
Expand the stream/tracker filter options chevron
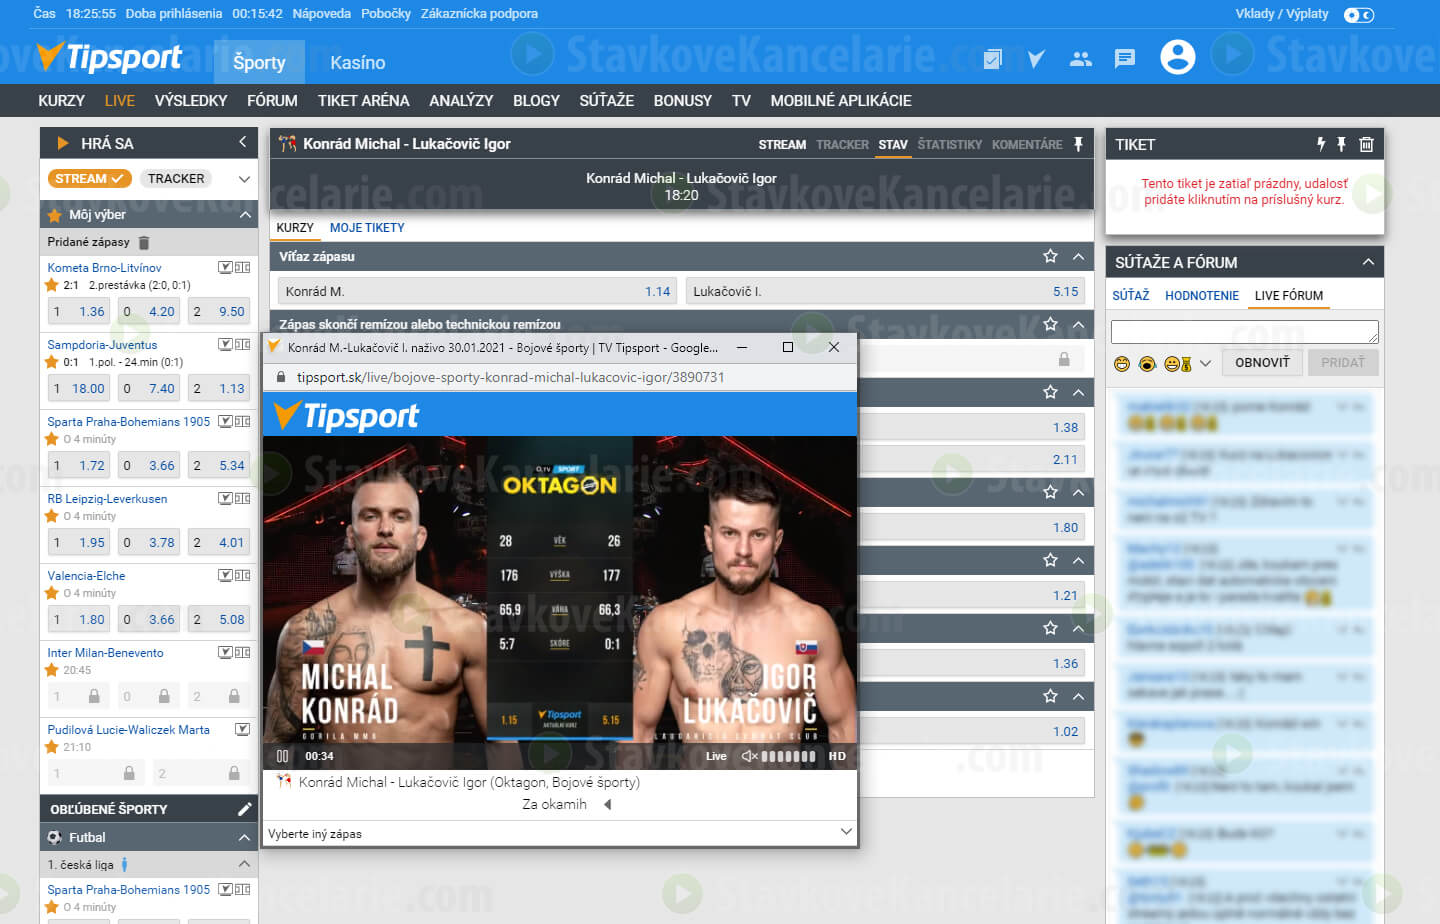[x=244, y=179]
